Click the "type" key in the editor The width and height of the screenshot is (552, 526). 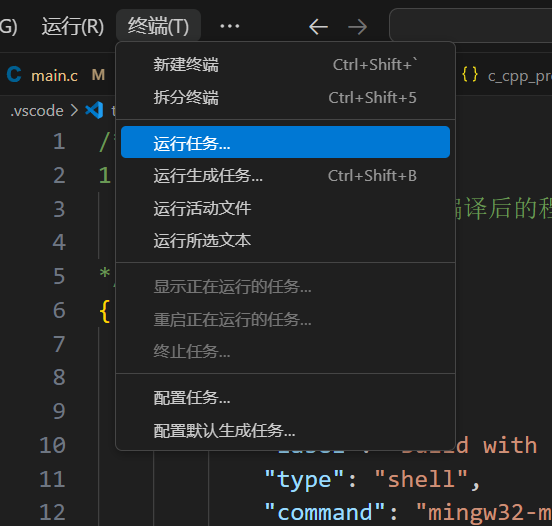click(304, 479)
